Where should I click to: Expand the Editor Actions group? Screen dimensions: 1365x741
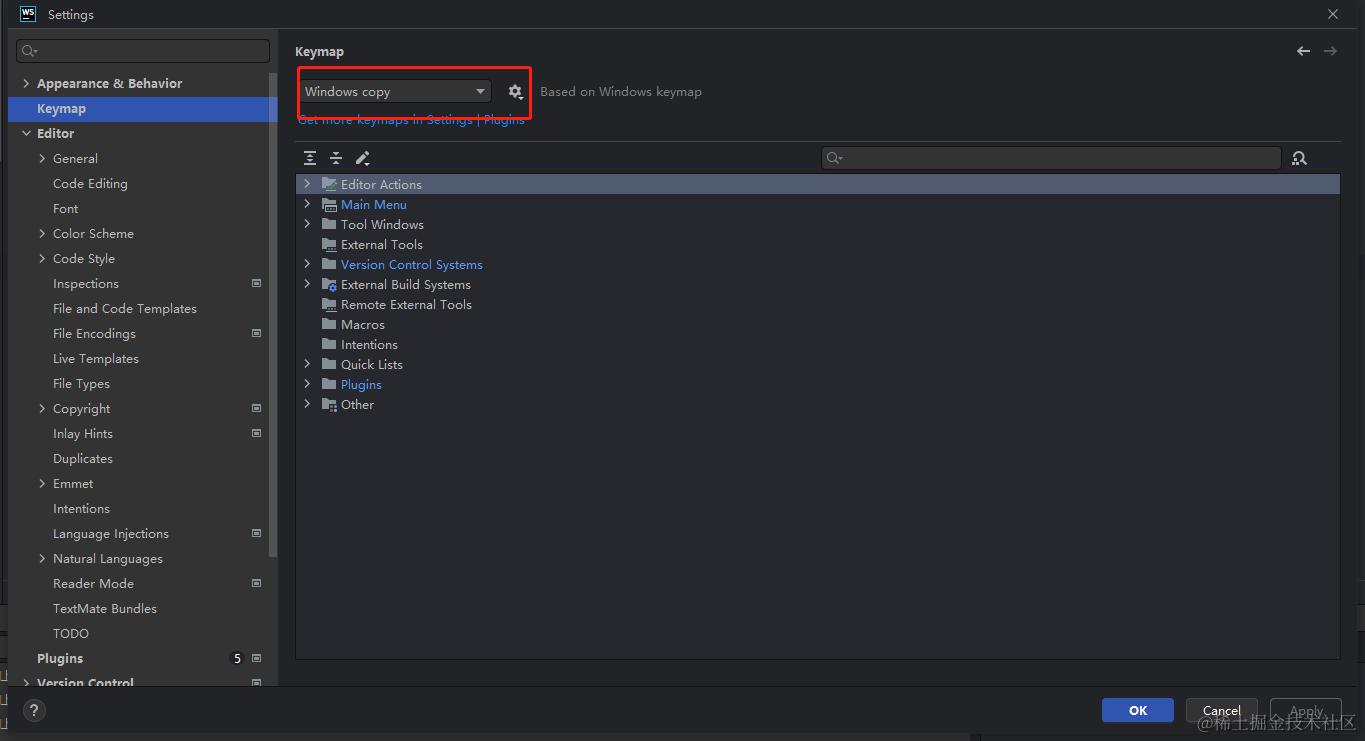click(307, 184)
